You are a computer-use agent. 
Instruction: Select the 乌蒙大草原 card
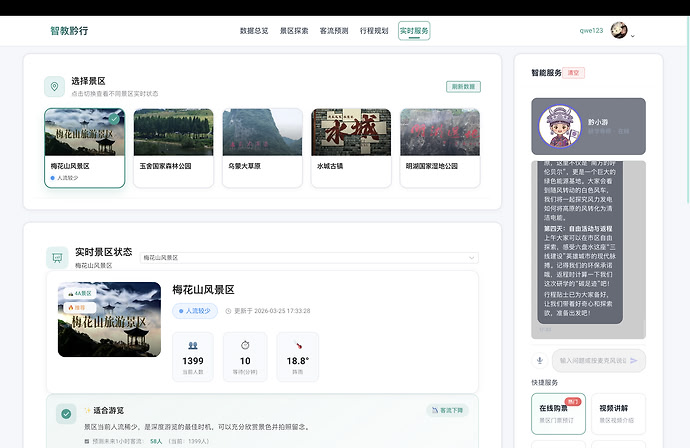tap(262, 148)
